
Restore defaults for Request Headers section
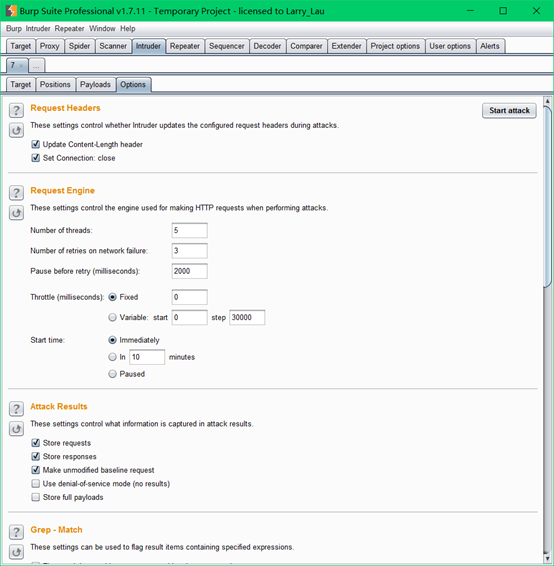tap(16, 130)
